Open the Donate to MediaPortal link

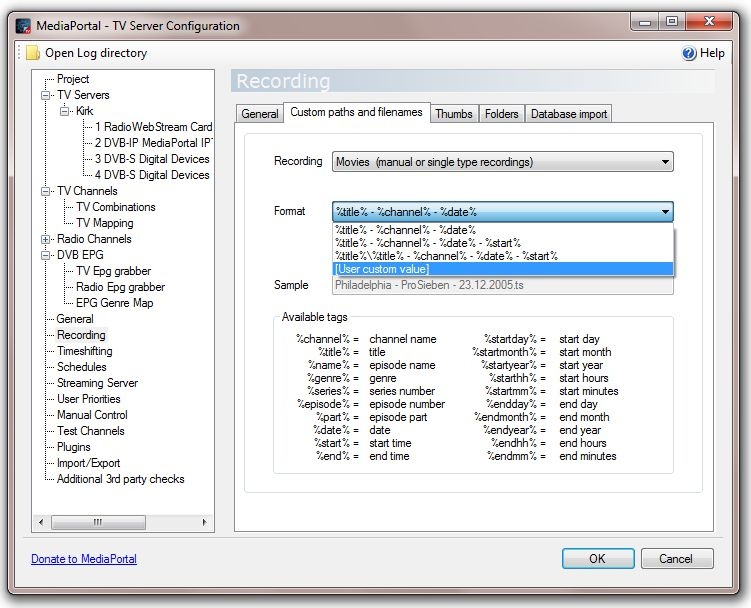coord(84,559)
